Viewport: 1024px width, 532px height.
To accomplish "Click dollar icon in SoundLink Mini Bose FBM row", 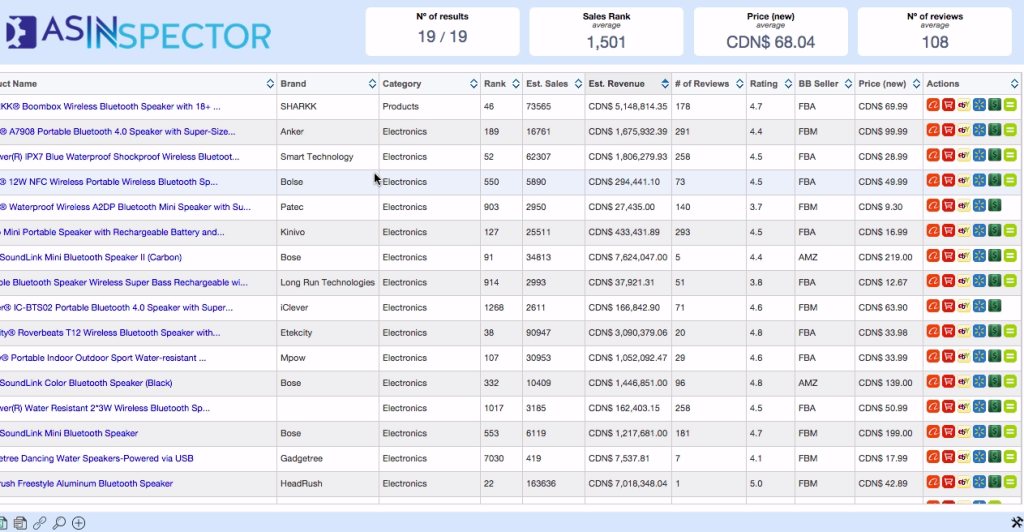I will coord(995,431).
